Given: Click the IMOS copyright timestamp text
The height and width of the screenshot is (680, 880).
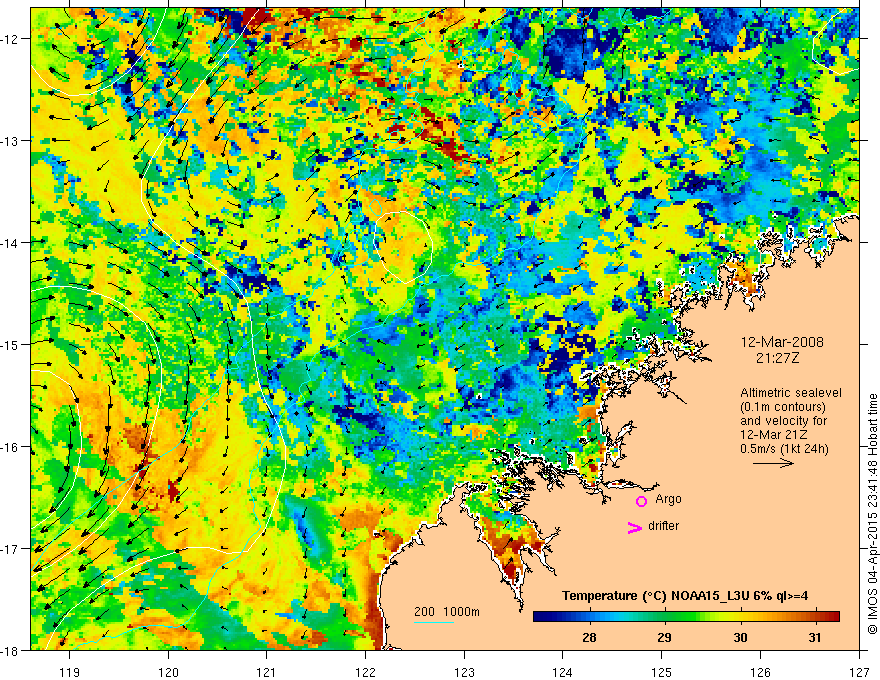Looking at the screenshot, I should tap(873, 514).
